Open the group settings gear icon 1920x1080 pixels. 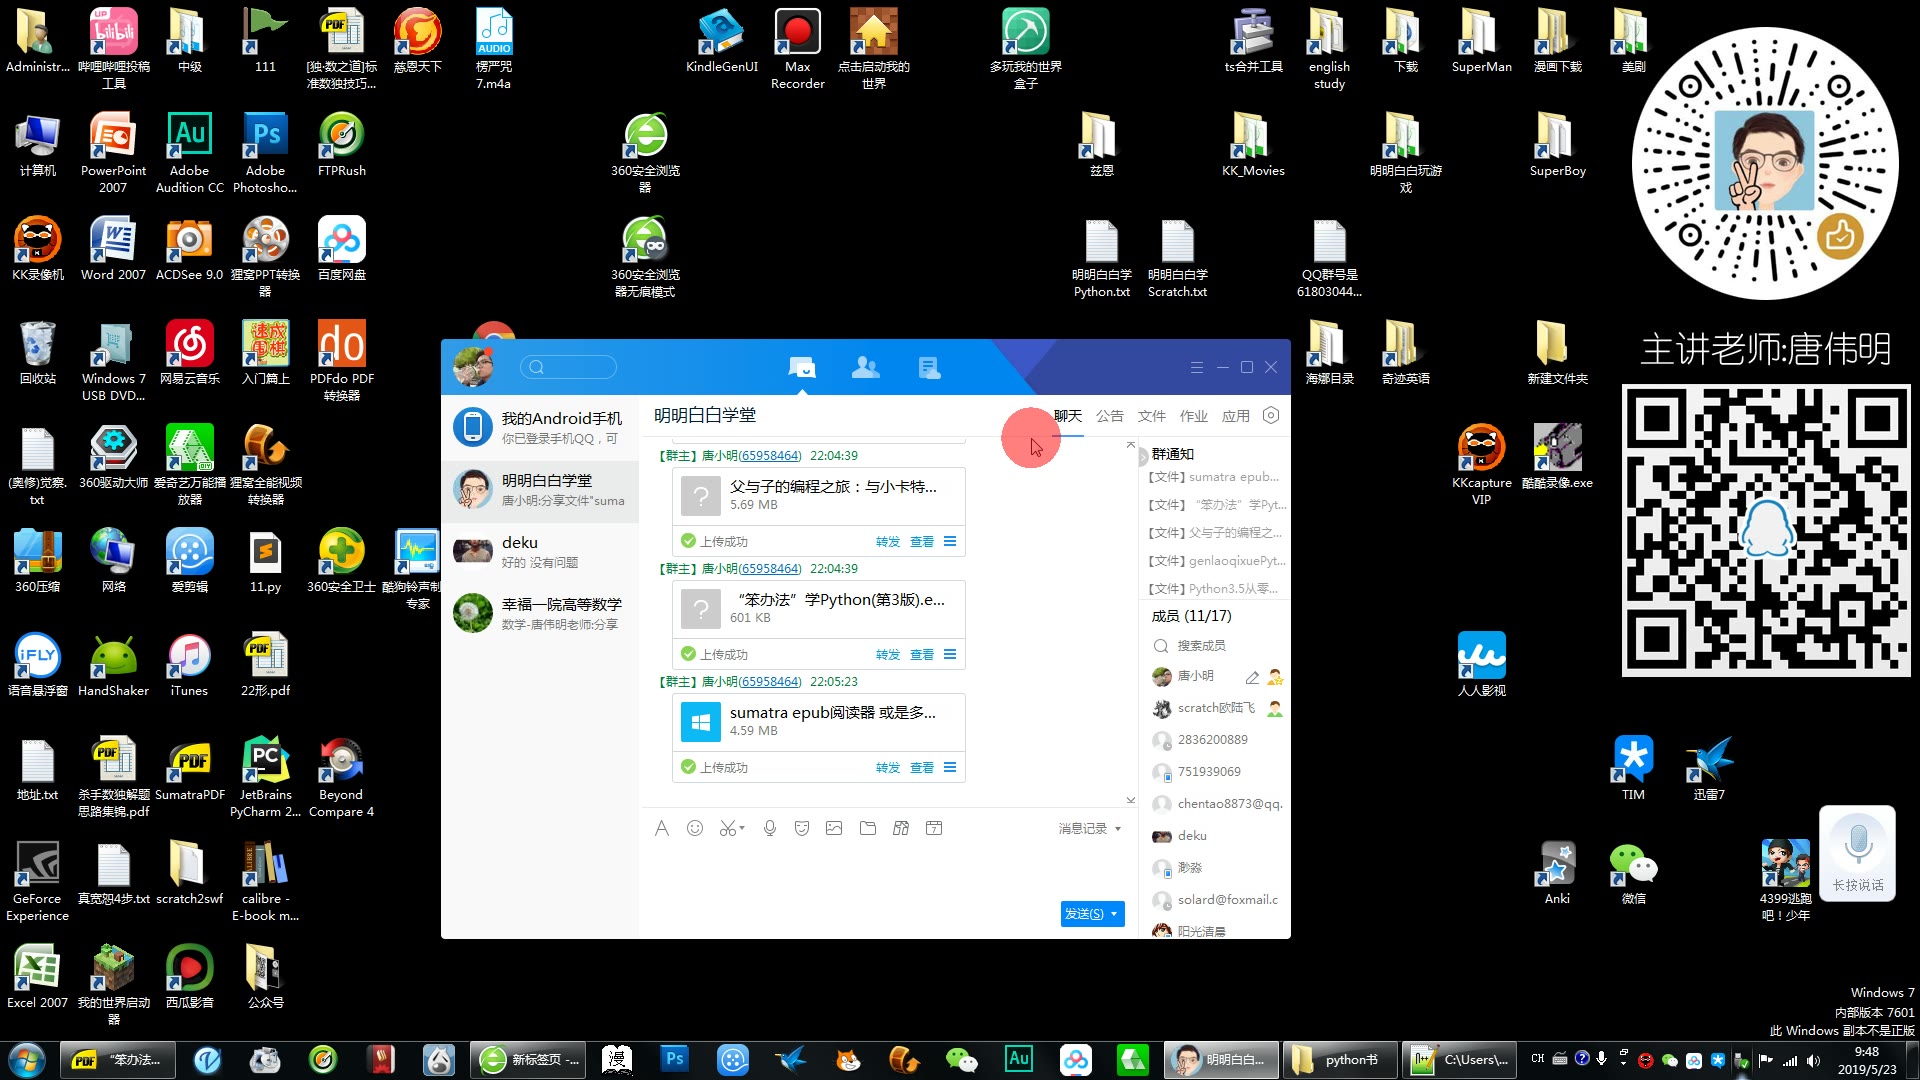pyautogui.click(x=1271, y=415)
